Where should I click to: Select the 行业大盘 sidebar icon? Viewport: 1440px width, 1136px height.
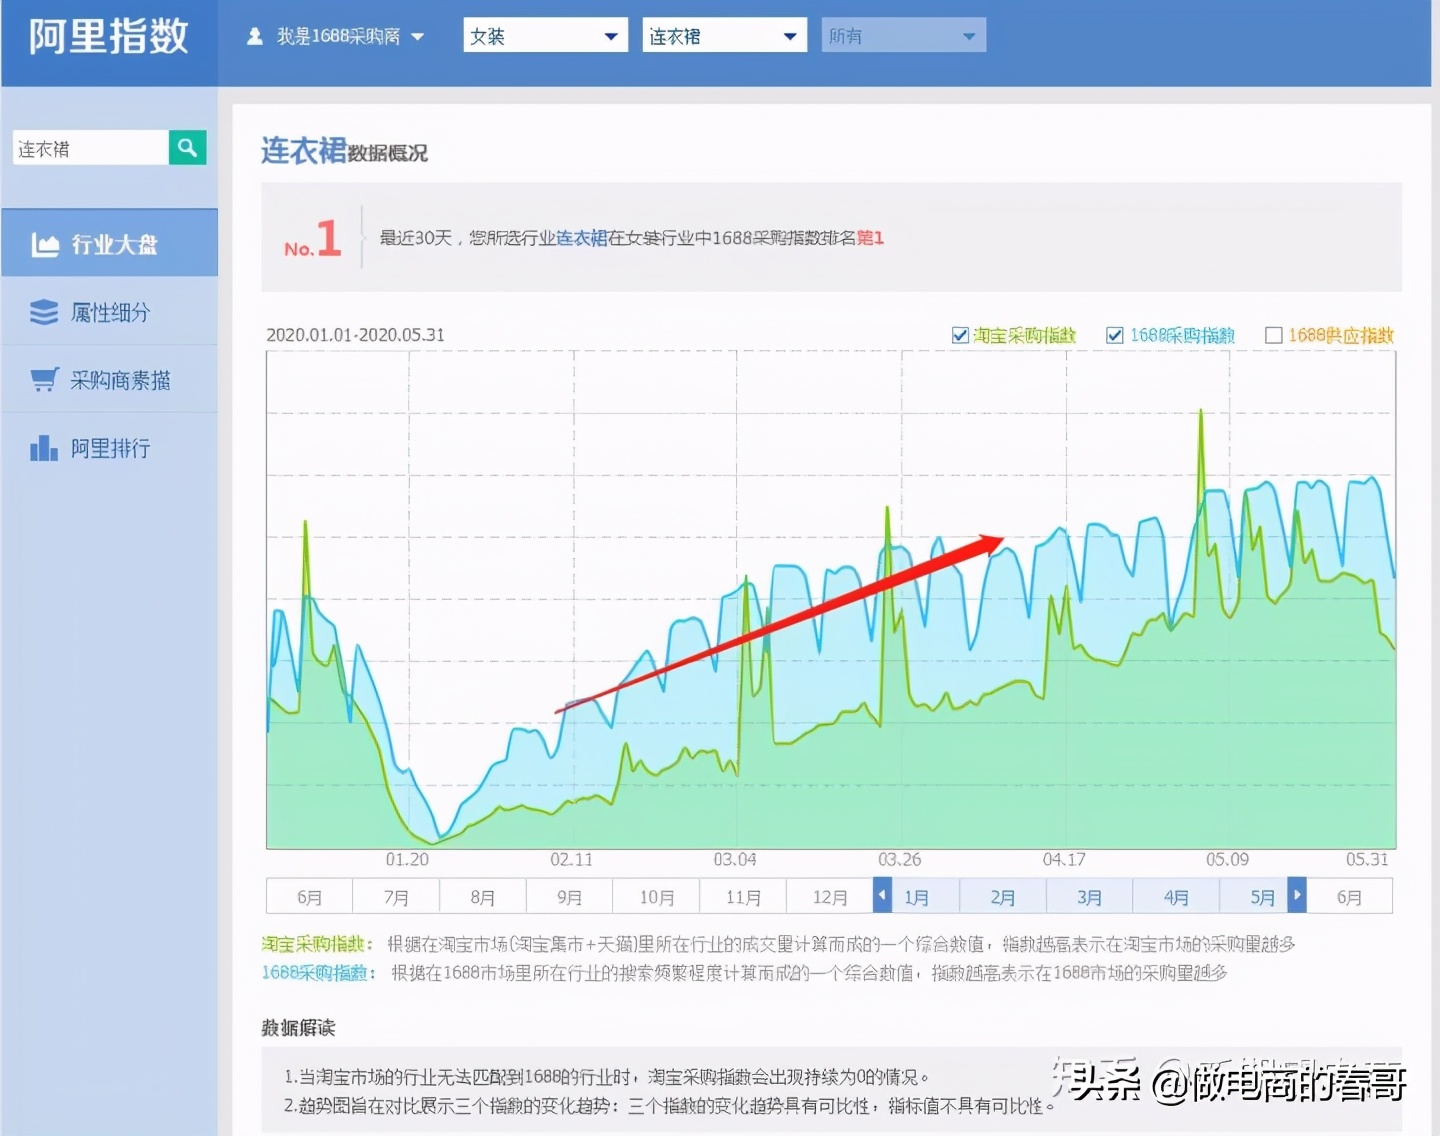point(43,242)
